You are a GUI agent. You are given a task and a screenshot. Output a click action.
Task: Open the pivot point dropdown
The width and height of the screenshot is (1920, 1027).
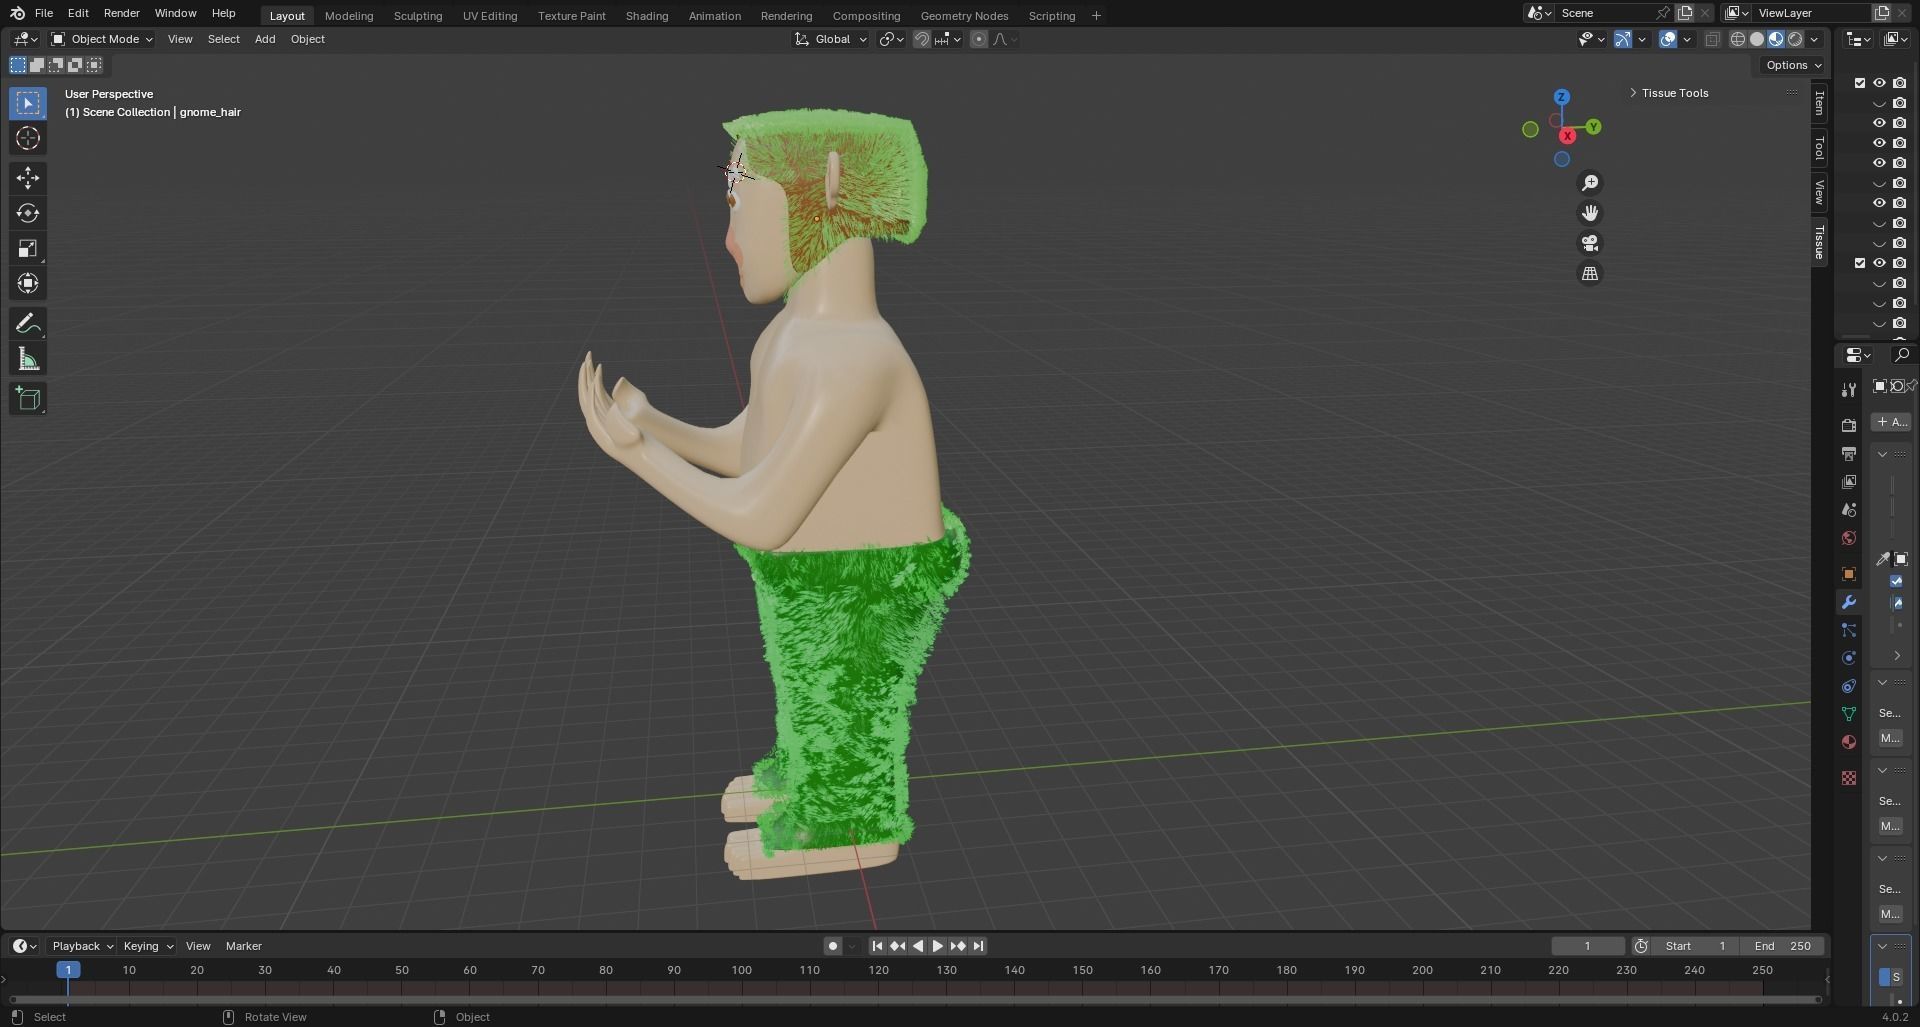click(x=891, y=39)
